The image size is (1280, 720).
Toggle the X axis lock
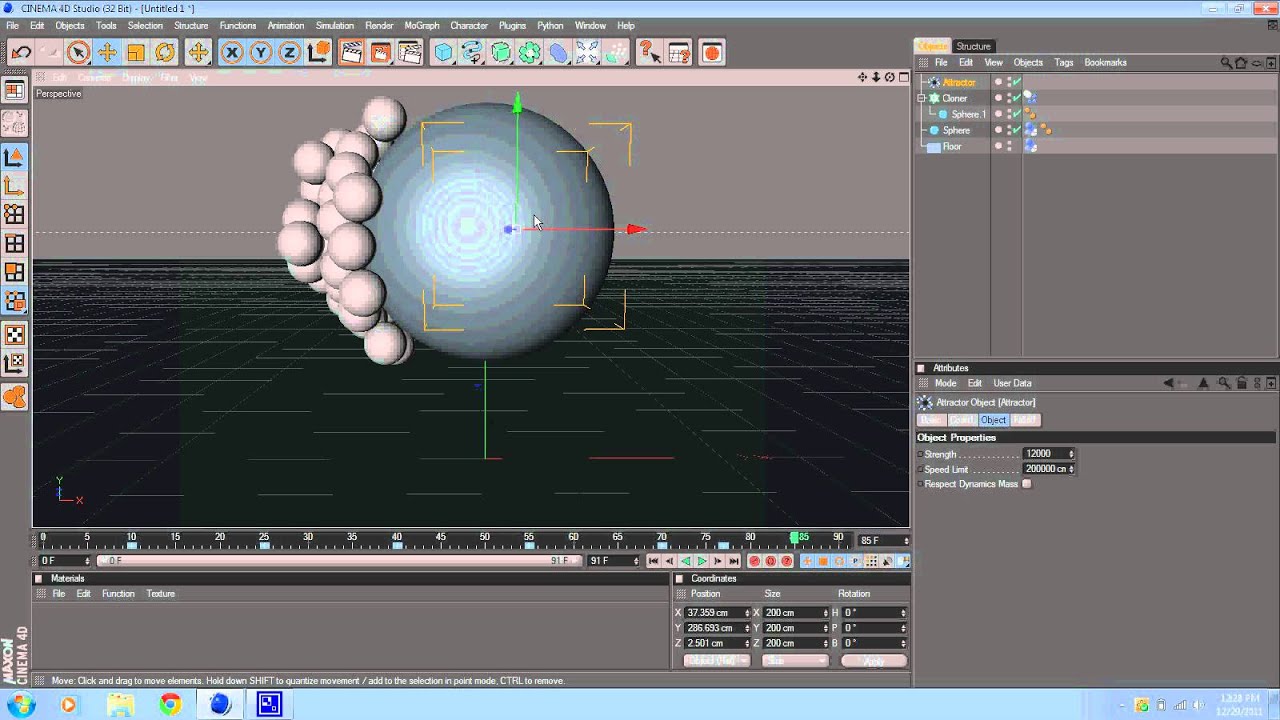pyautogui.click(x=231, y=52)
